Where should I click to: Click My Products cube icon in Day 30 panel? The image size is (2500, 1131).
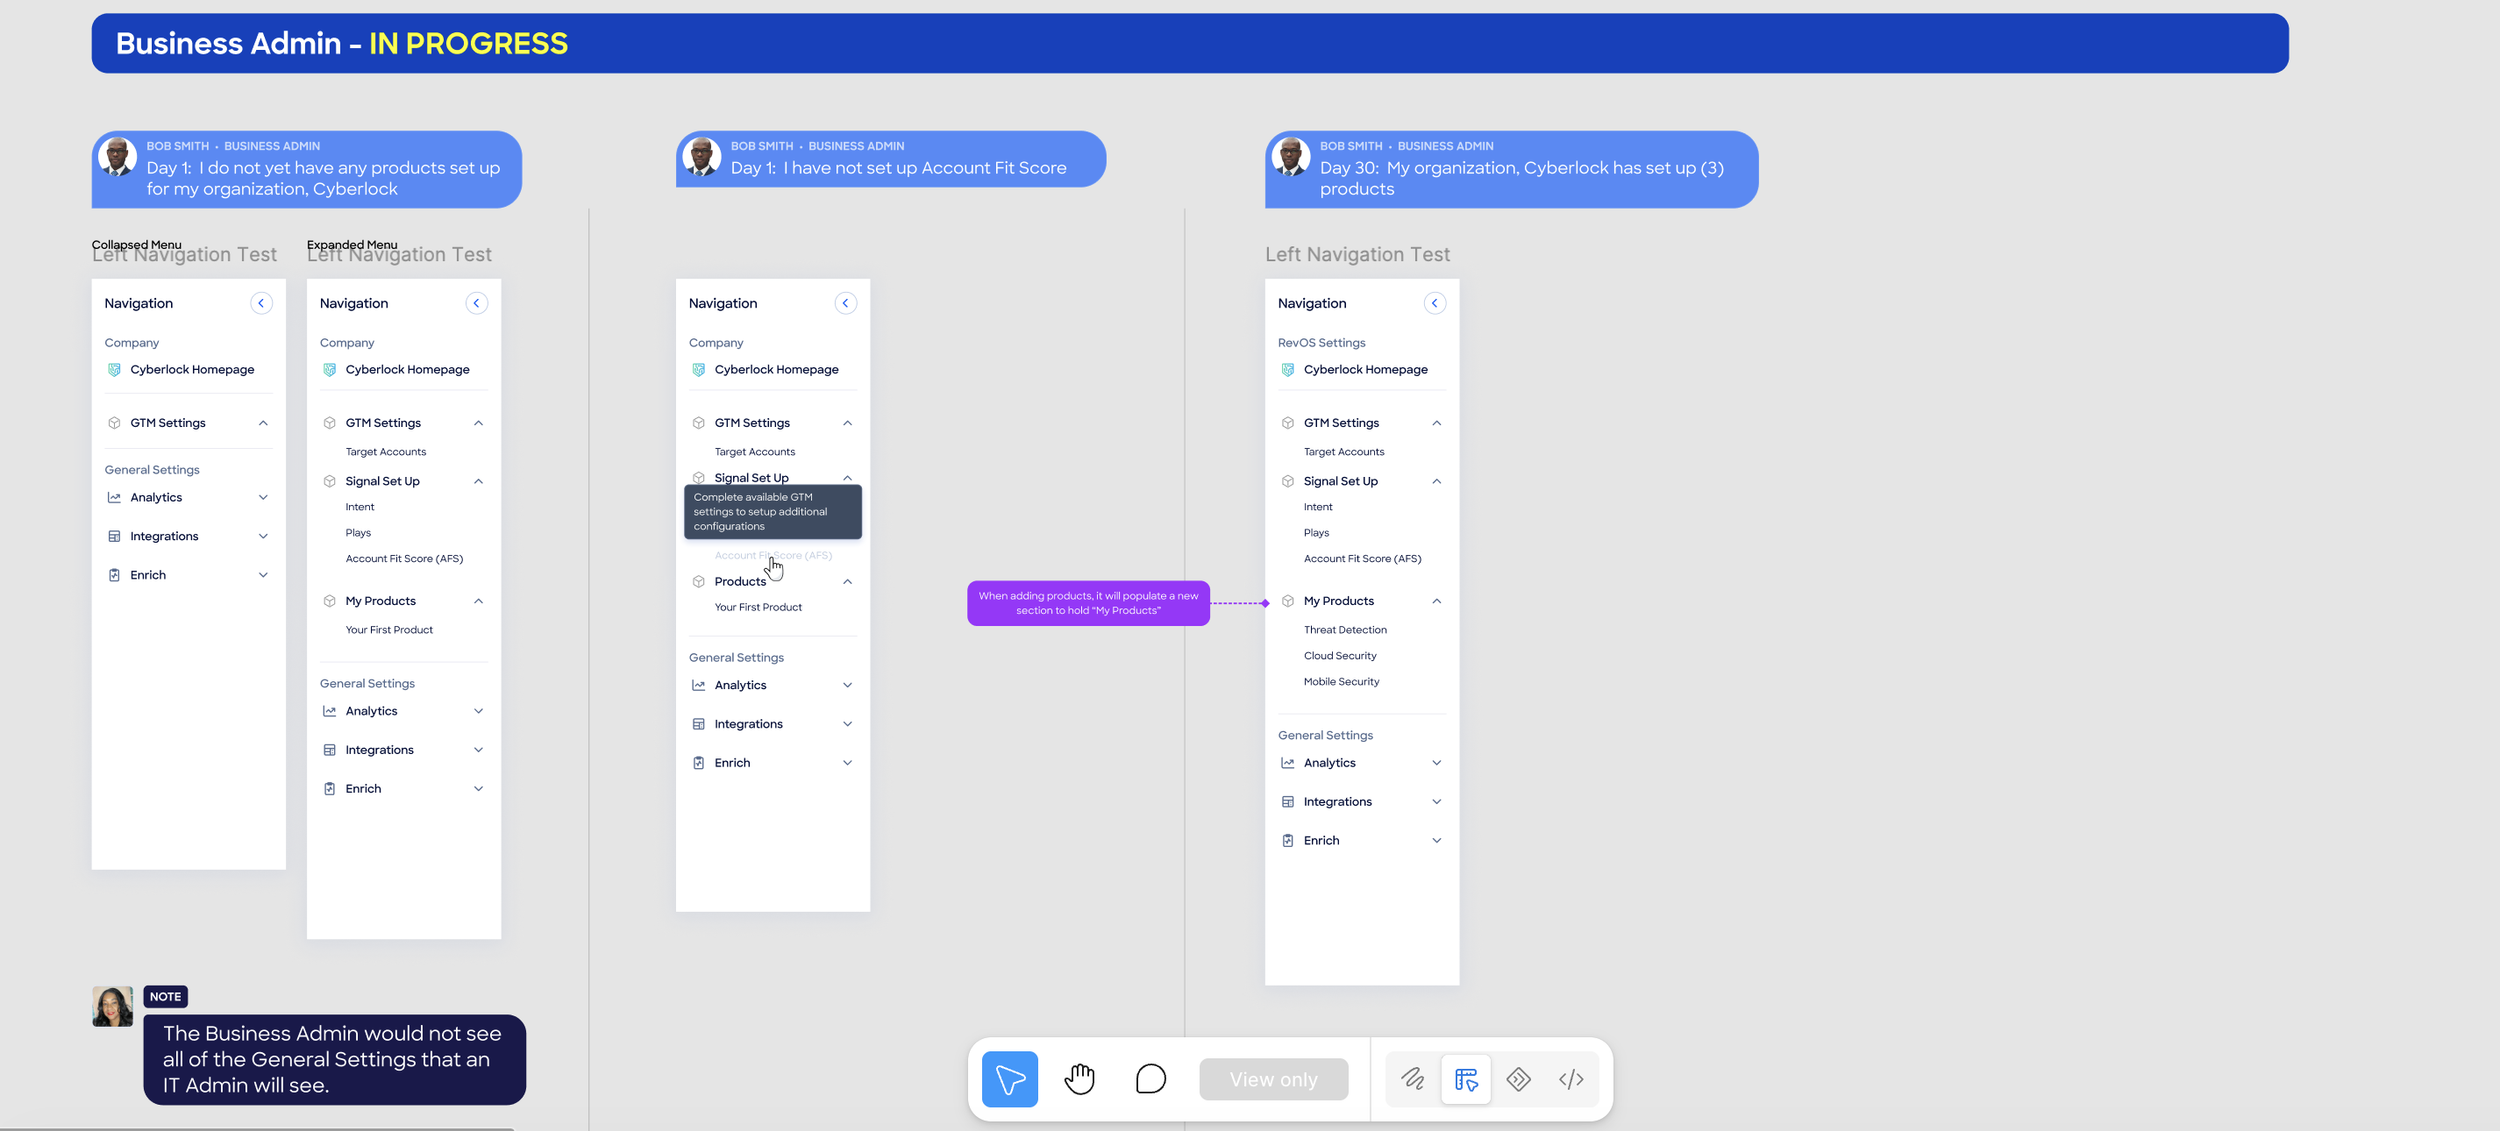[x=1287, y=601]
